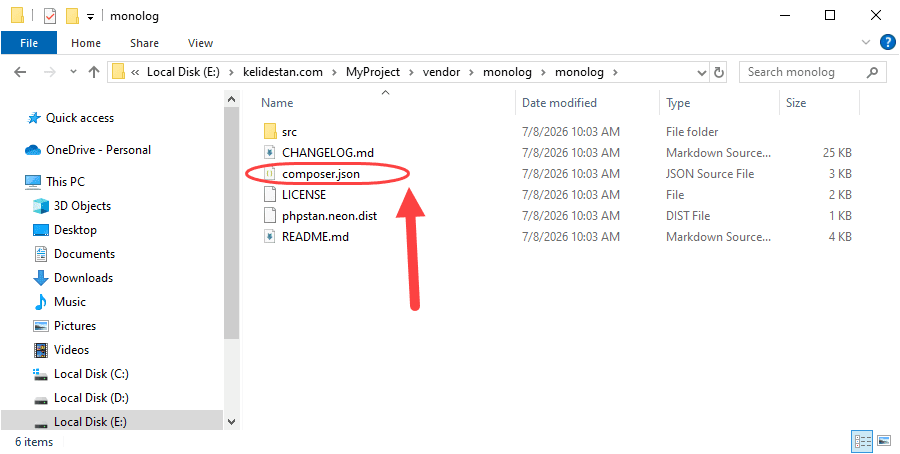The width and height of the screenshot is (900, 454).
Task: Open the Share ribbon tab
Action: tap(144, 43)
